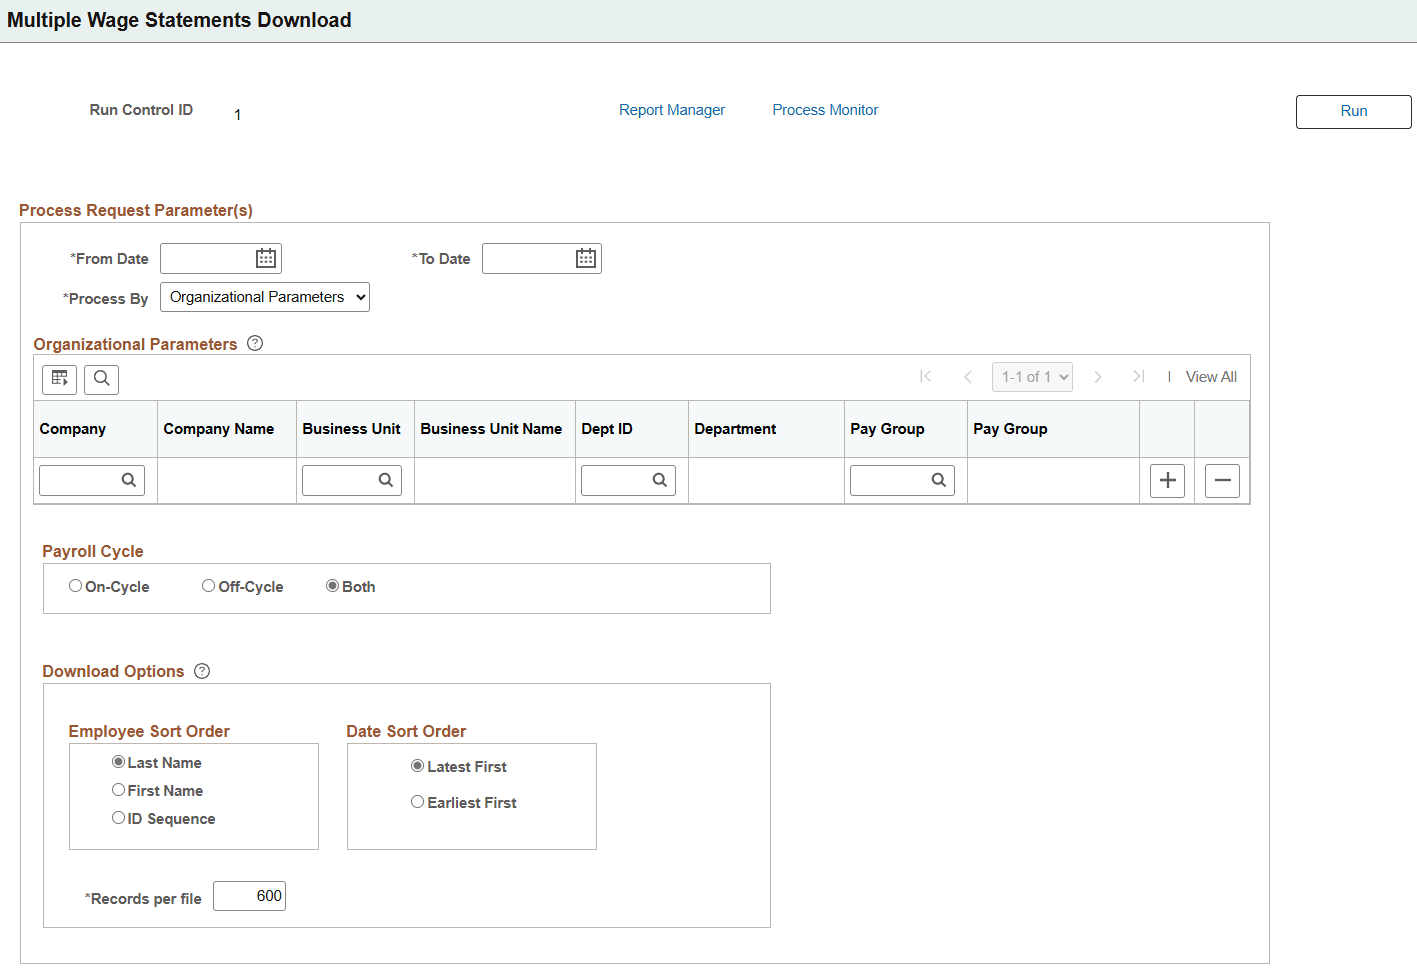1417x973 pixels.
Task: Open the Organizational Parameters help icon
Action: click(x=255, y=343)
